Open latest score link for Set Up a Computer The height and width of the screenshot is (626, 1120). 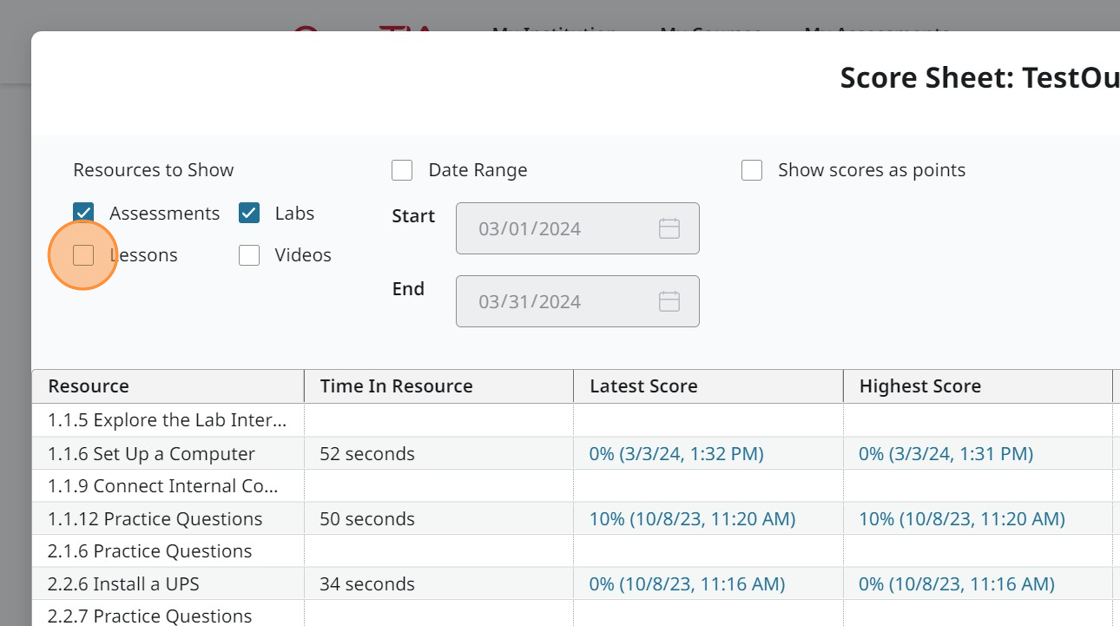point(676,454)
